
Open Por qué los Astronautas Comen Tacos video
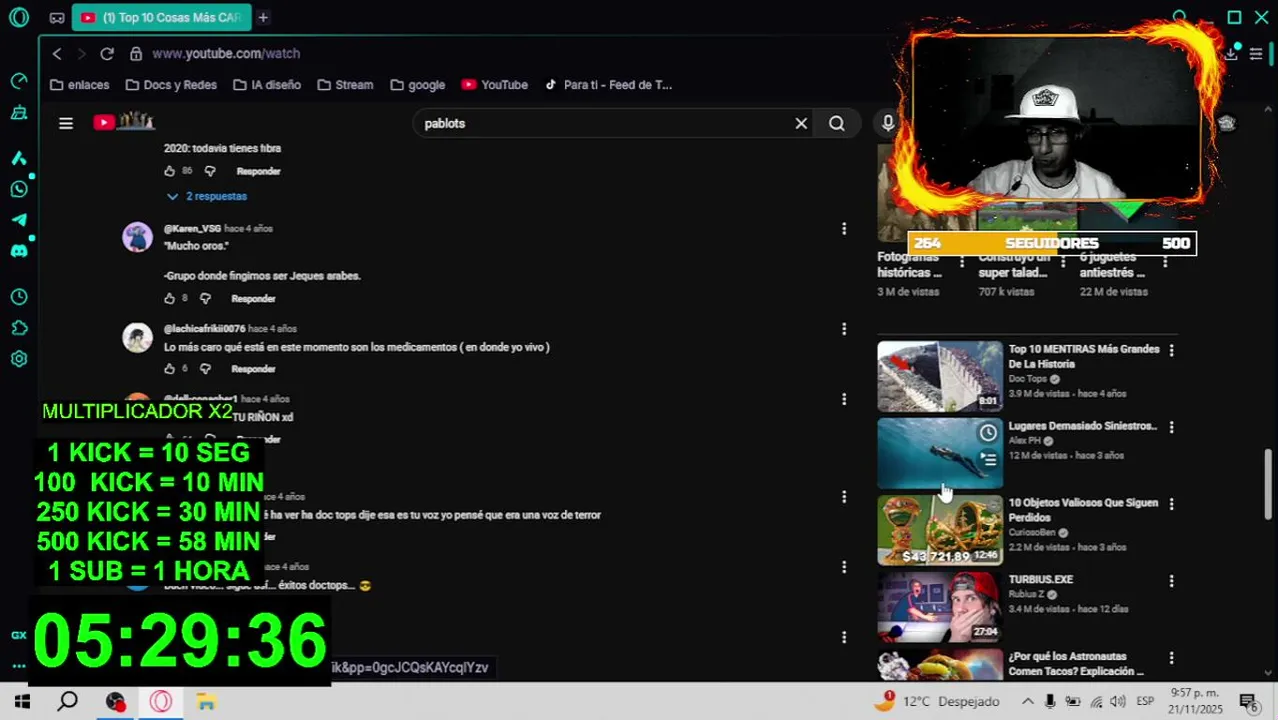1076,664
